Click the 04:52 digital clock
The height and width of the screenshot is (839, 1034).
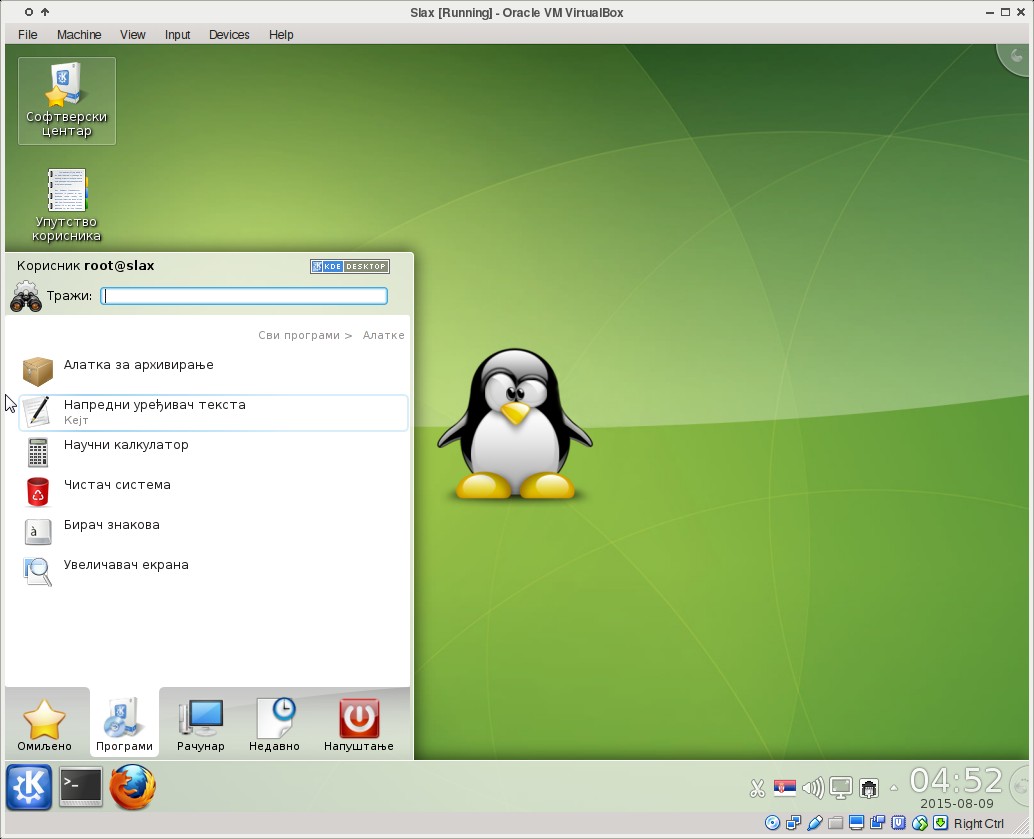point(956,780)
